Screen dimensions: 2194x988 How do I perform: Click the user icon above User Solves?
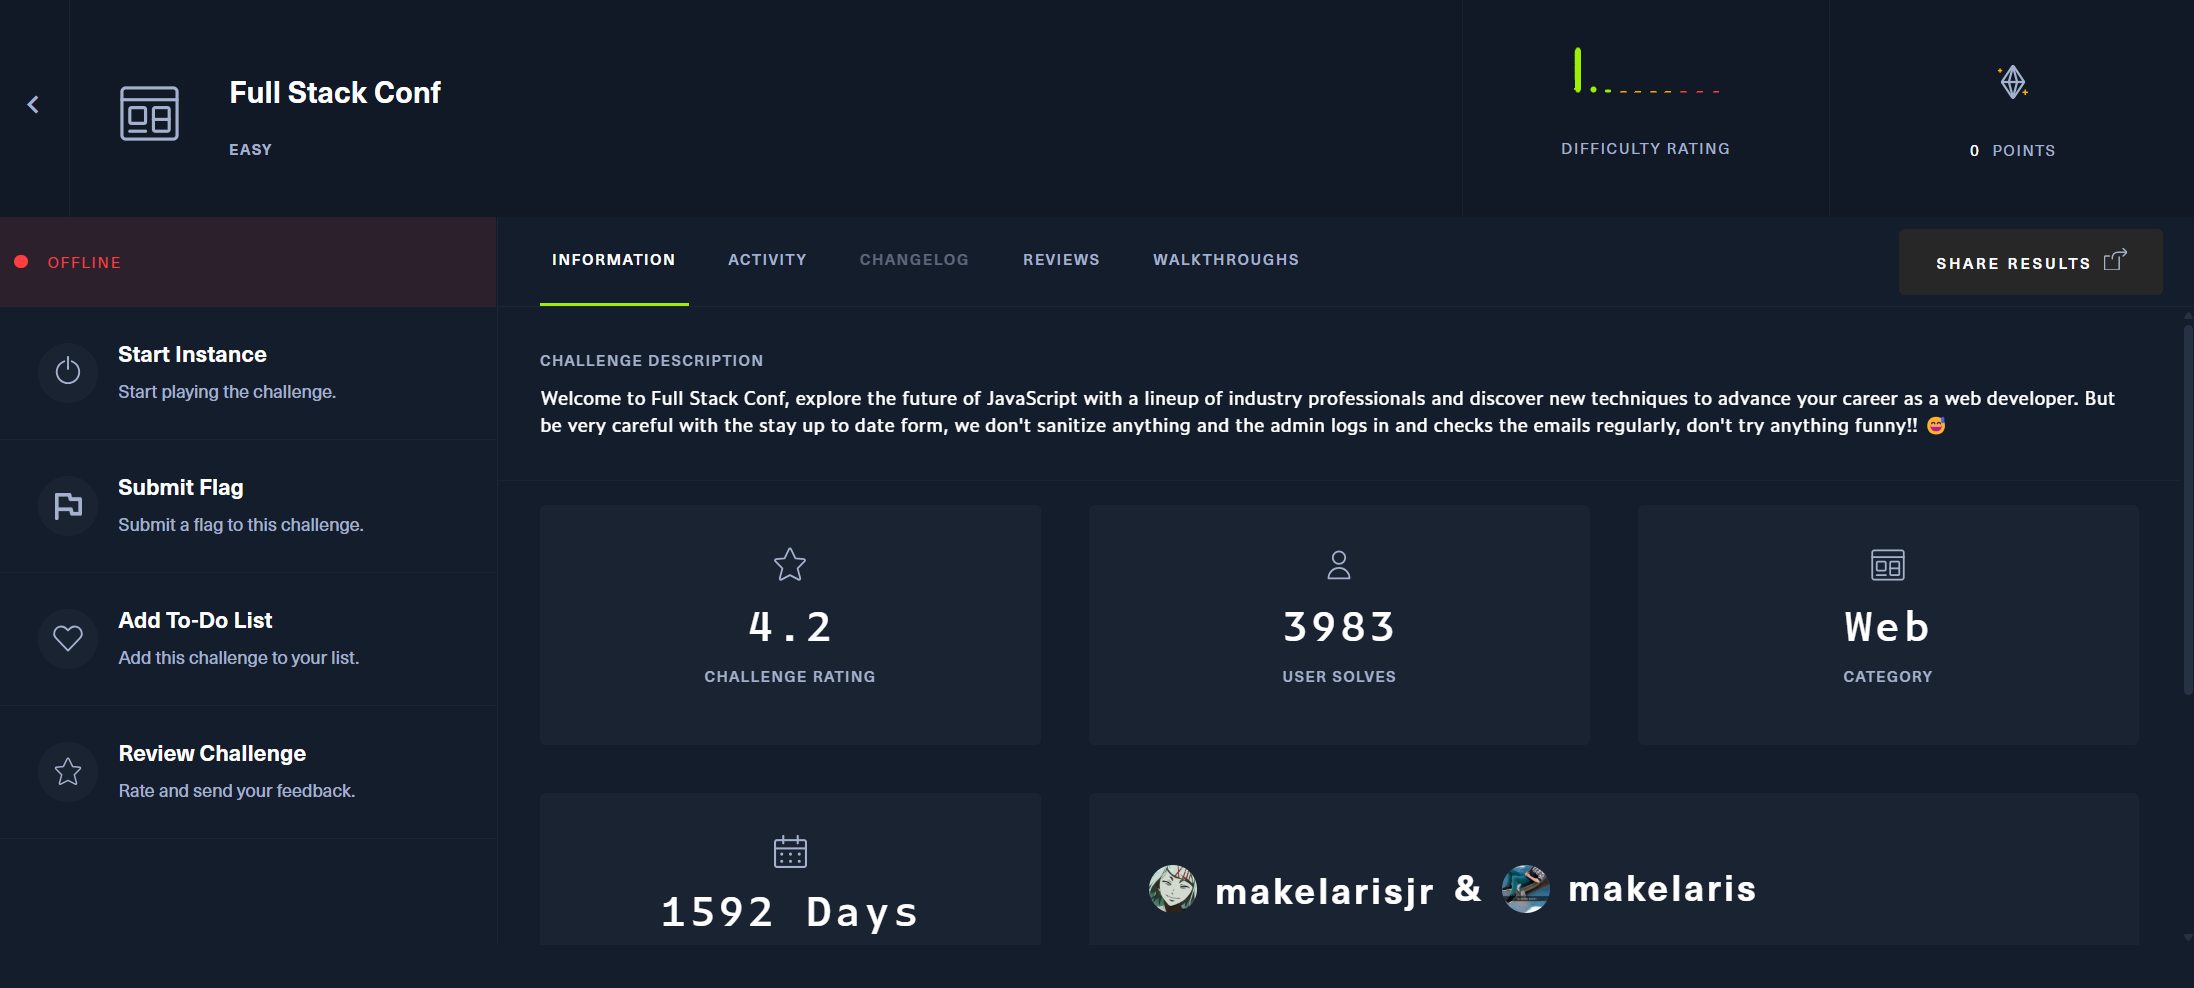(1339, 565)
